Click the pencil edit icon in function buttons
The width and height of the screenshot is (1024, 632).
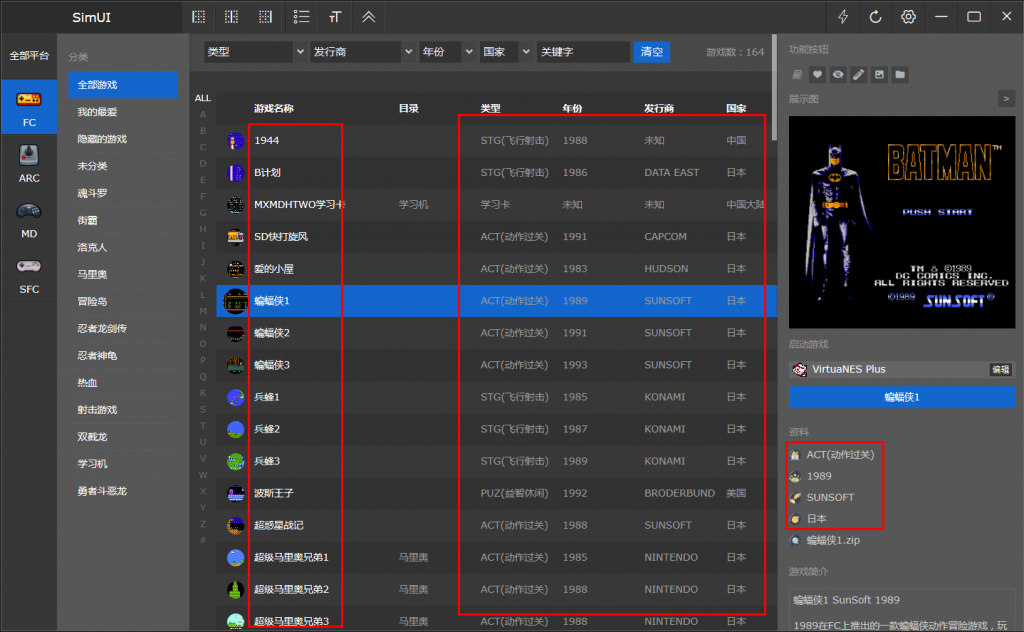tap(858, 74)
